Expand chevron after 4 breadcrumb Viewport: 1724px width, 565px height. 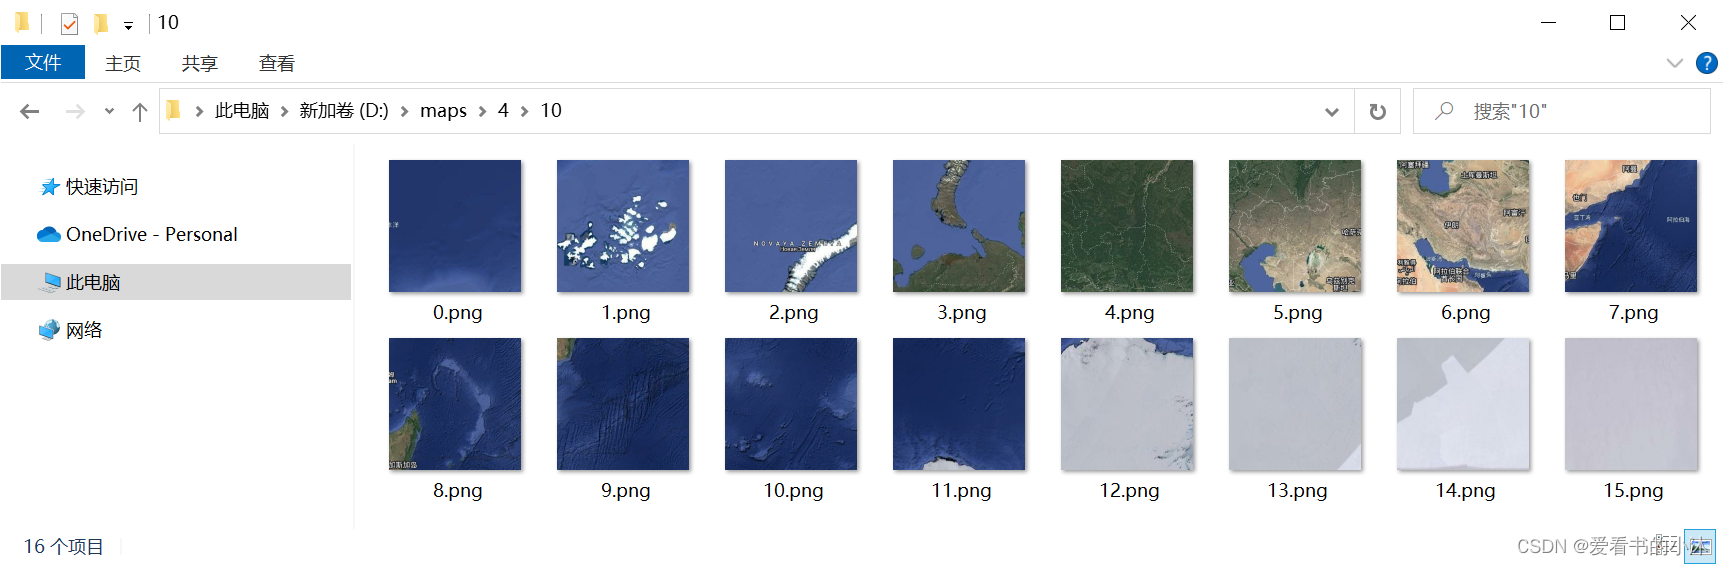(524, 111)
